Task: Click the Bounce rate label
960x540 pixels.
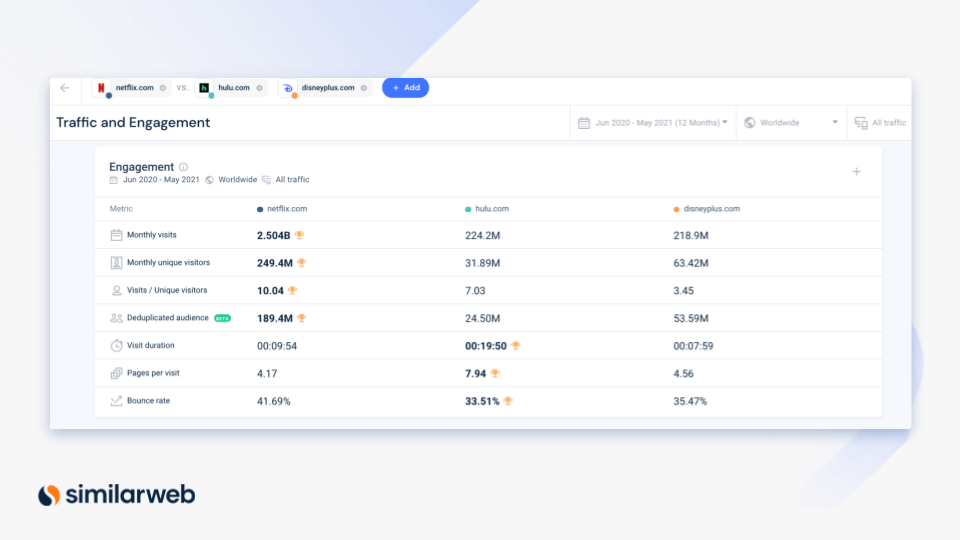Action: [x=149, y=400]
